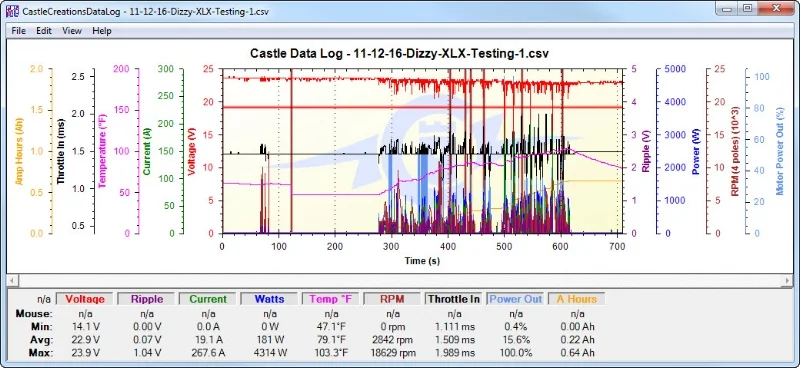Screen dimensions: 800x368
Task: Select the Voltage (V) axis label
Action: (192, 152)
